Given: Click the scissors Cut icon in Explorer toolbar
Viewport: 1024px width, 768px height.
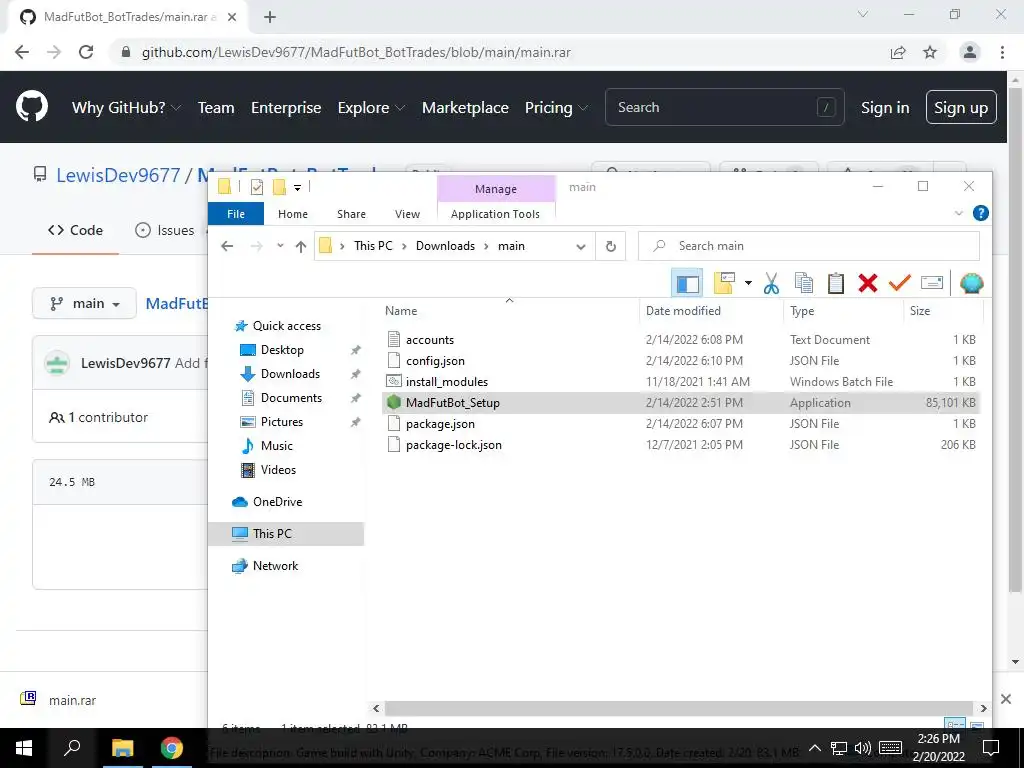Looking at the screenshot, I should pyautogui.click(x=771, y=283).
